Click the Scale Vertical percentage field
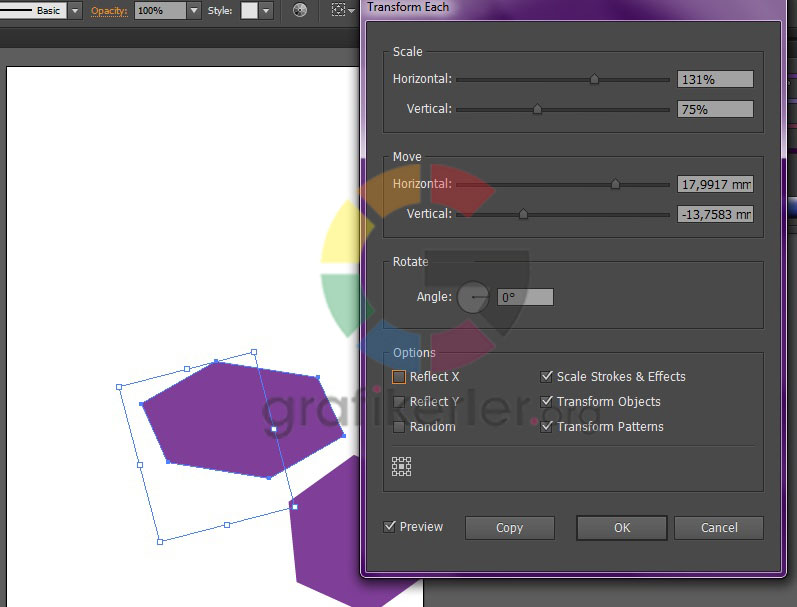Image resolution: width=797 pixels, height=607 pixels. click(714, 109)
